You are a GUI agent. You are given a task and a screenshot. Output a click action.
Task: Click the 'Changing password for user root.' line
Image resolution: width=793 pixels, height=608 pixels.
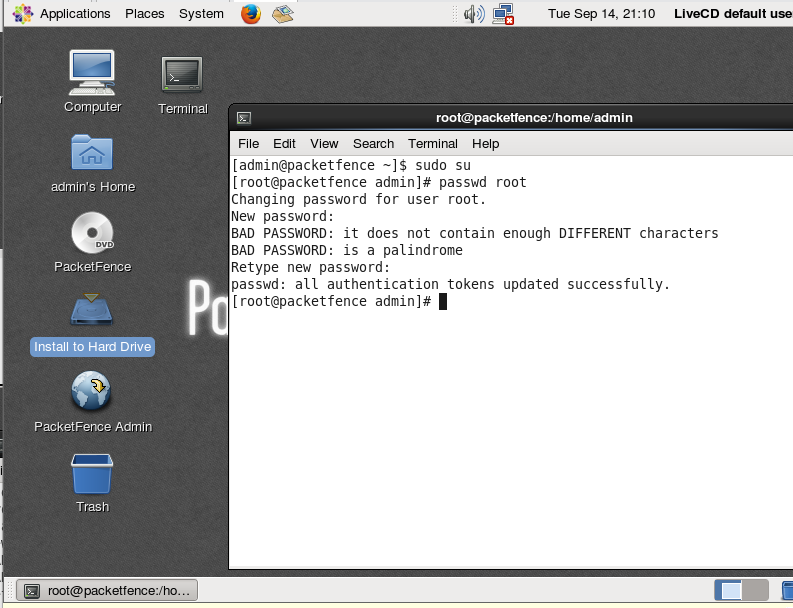[x=358, y=199]
